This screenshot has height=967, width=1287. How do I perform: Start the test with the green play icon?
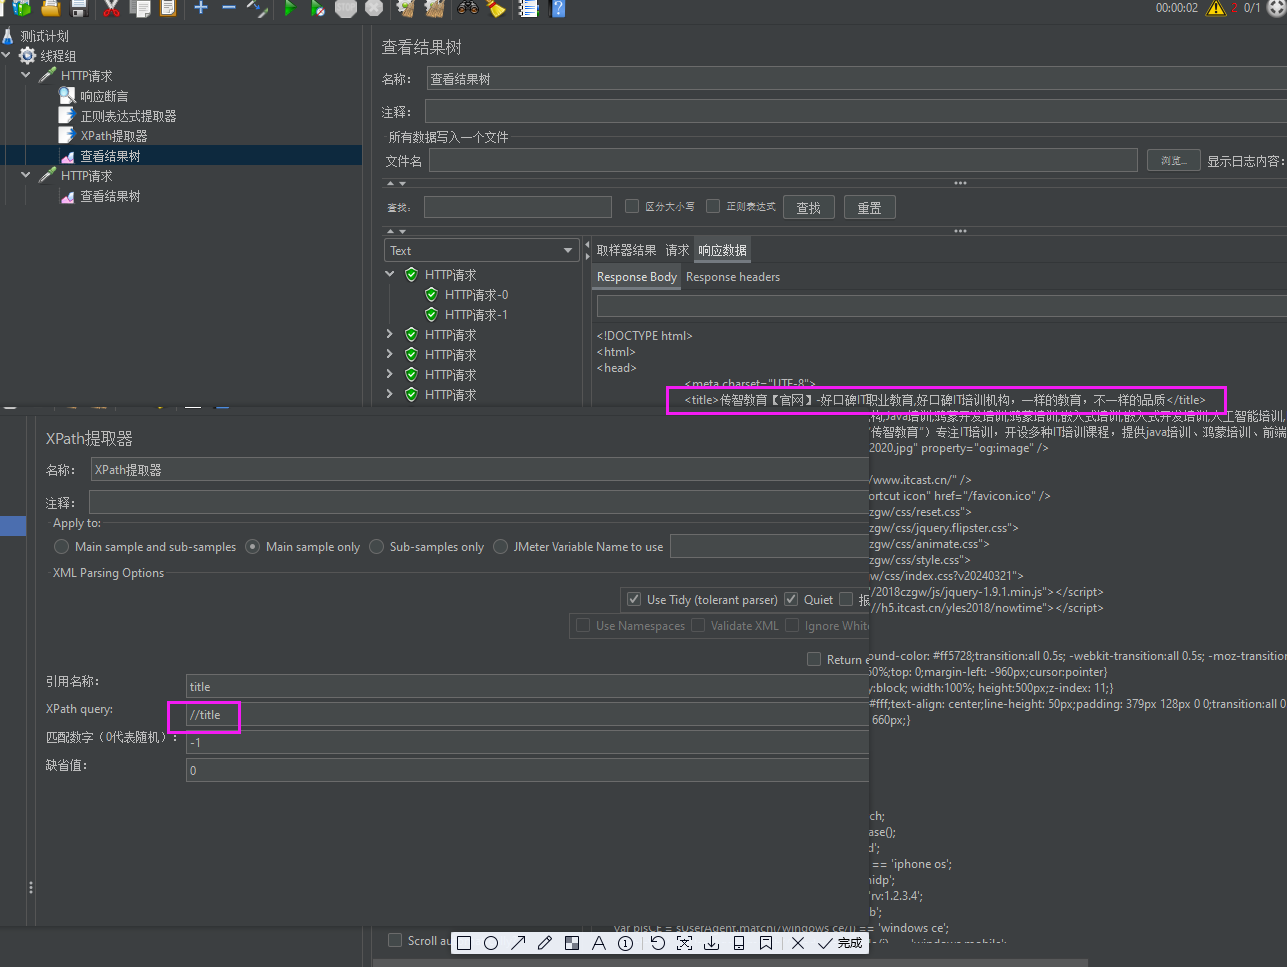pyautogui.click(x=290, y=8)
